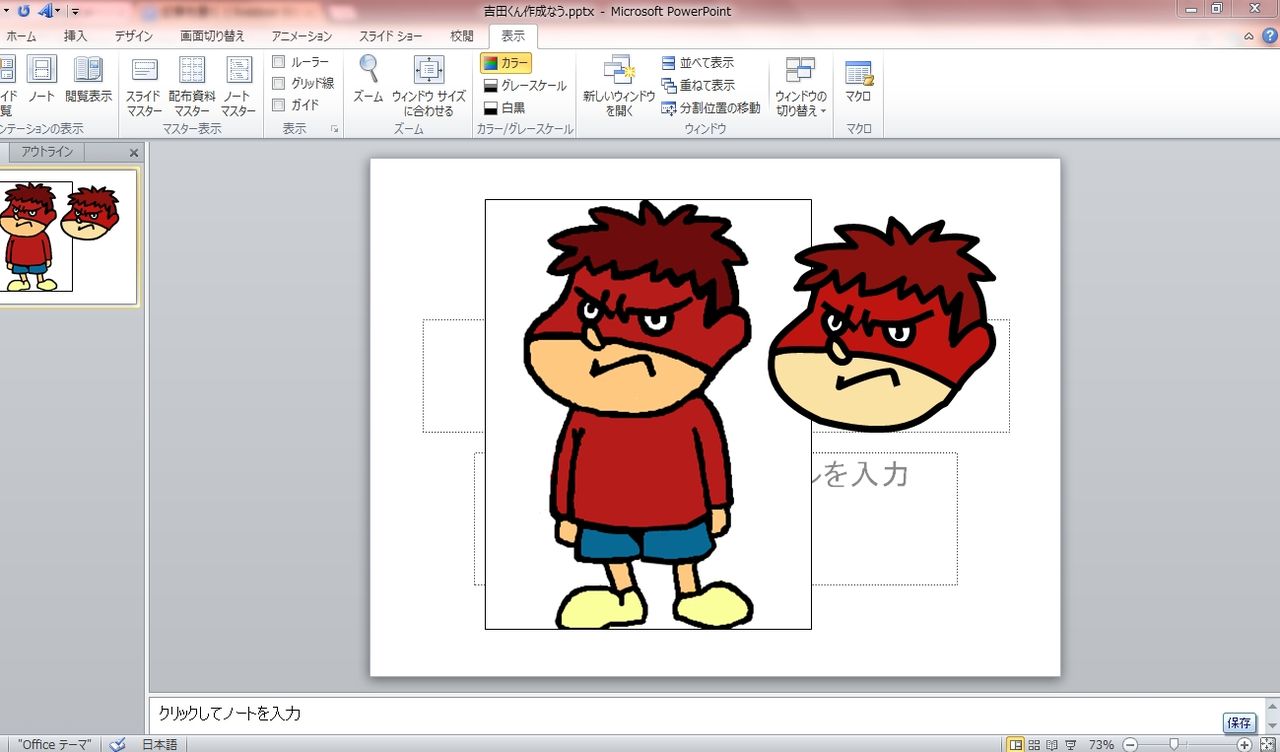
Task: Select the slide thumbnail in the left pane
Action: pyautogui.click(x=68, y=236)
